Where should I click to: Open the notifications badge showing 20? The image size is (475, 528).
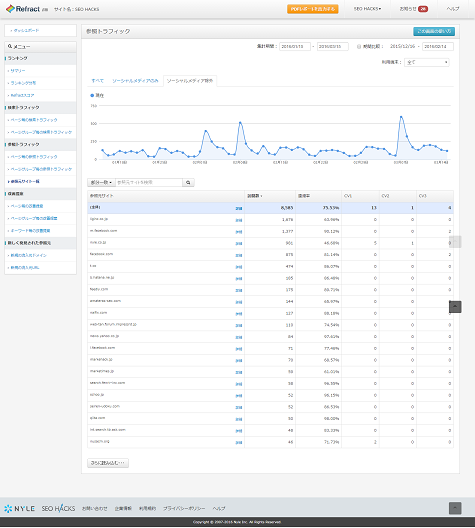click(x=423, y=9)
